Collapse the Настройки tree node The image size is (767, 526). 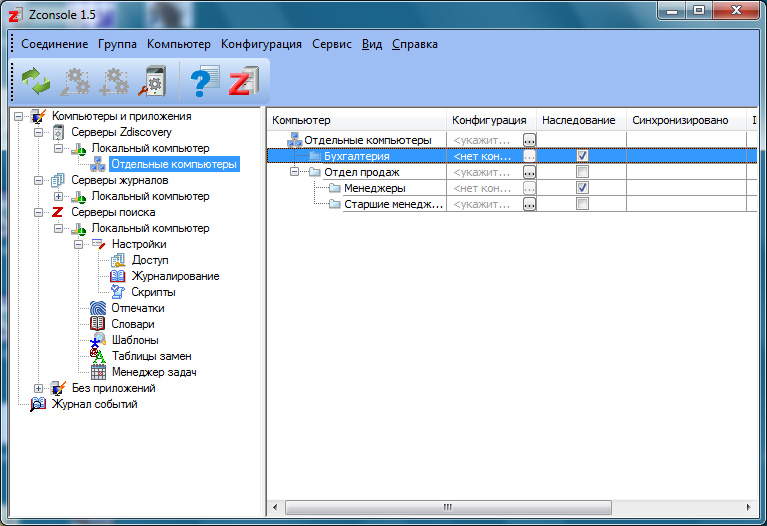point(78,244)
